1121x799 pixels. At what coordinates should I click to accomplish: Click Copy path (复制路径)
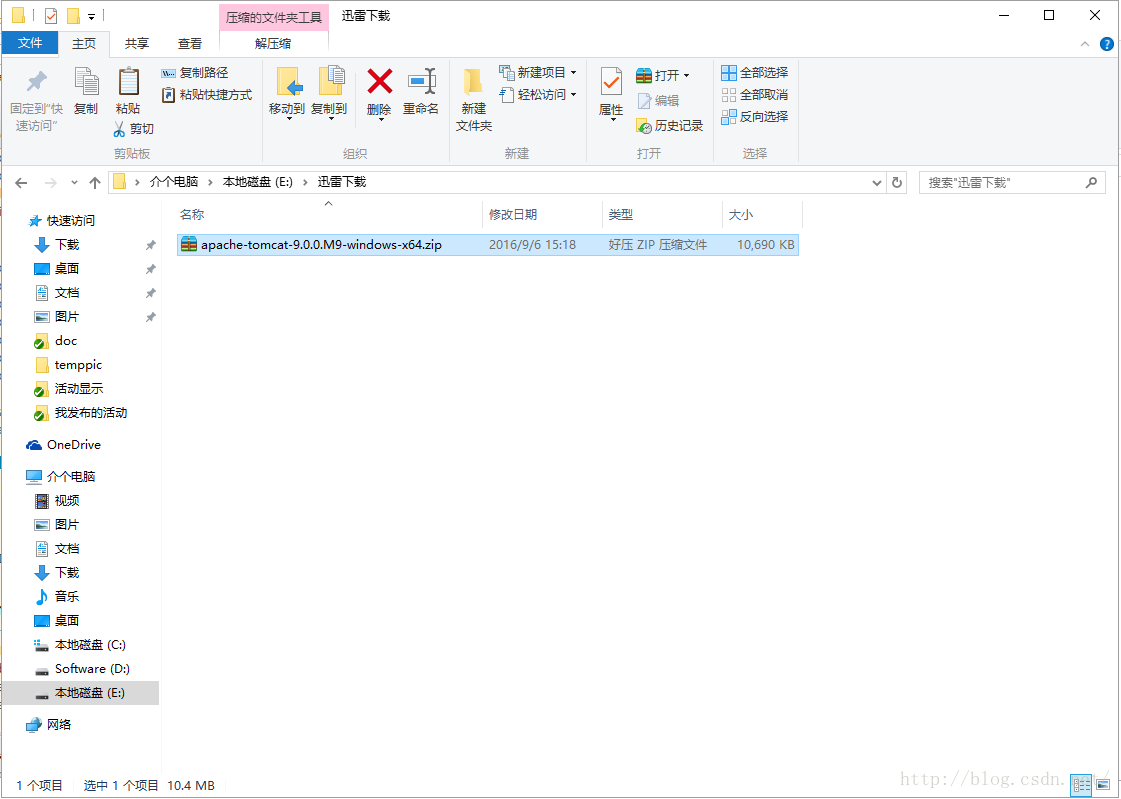coord(194,73)
